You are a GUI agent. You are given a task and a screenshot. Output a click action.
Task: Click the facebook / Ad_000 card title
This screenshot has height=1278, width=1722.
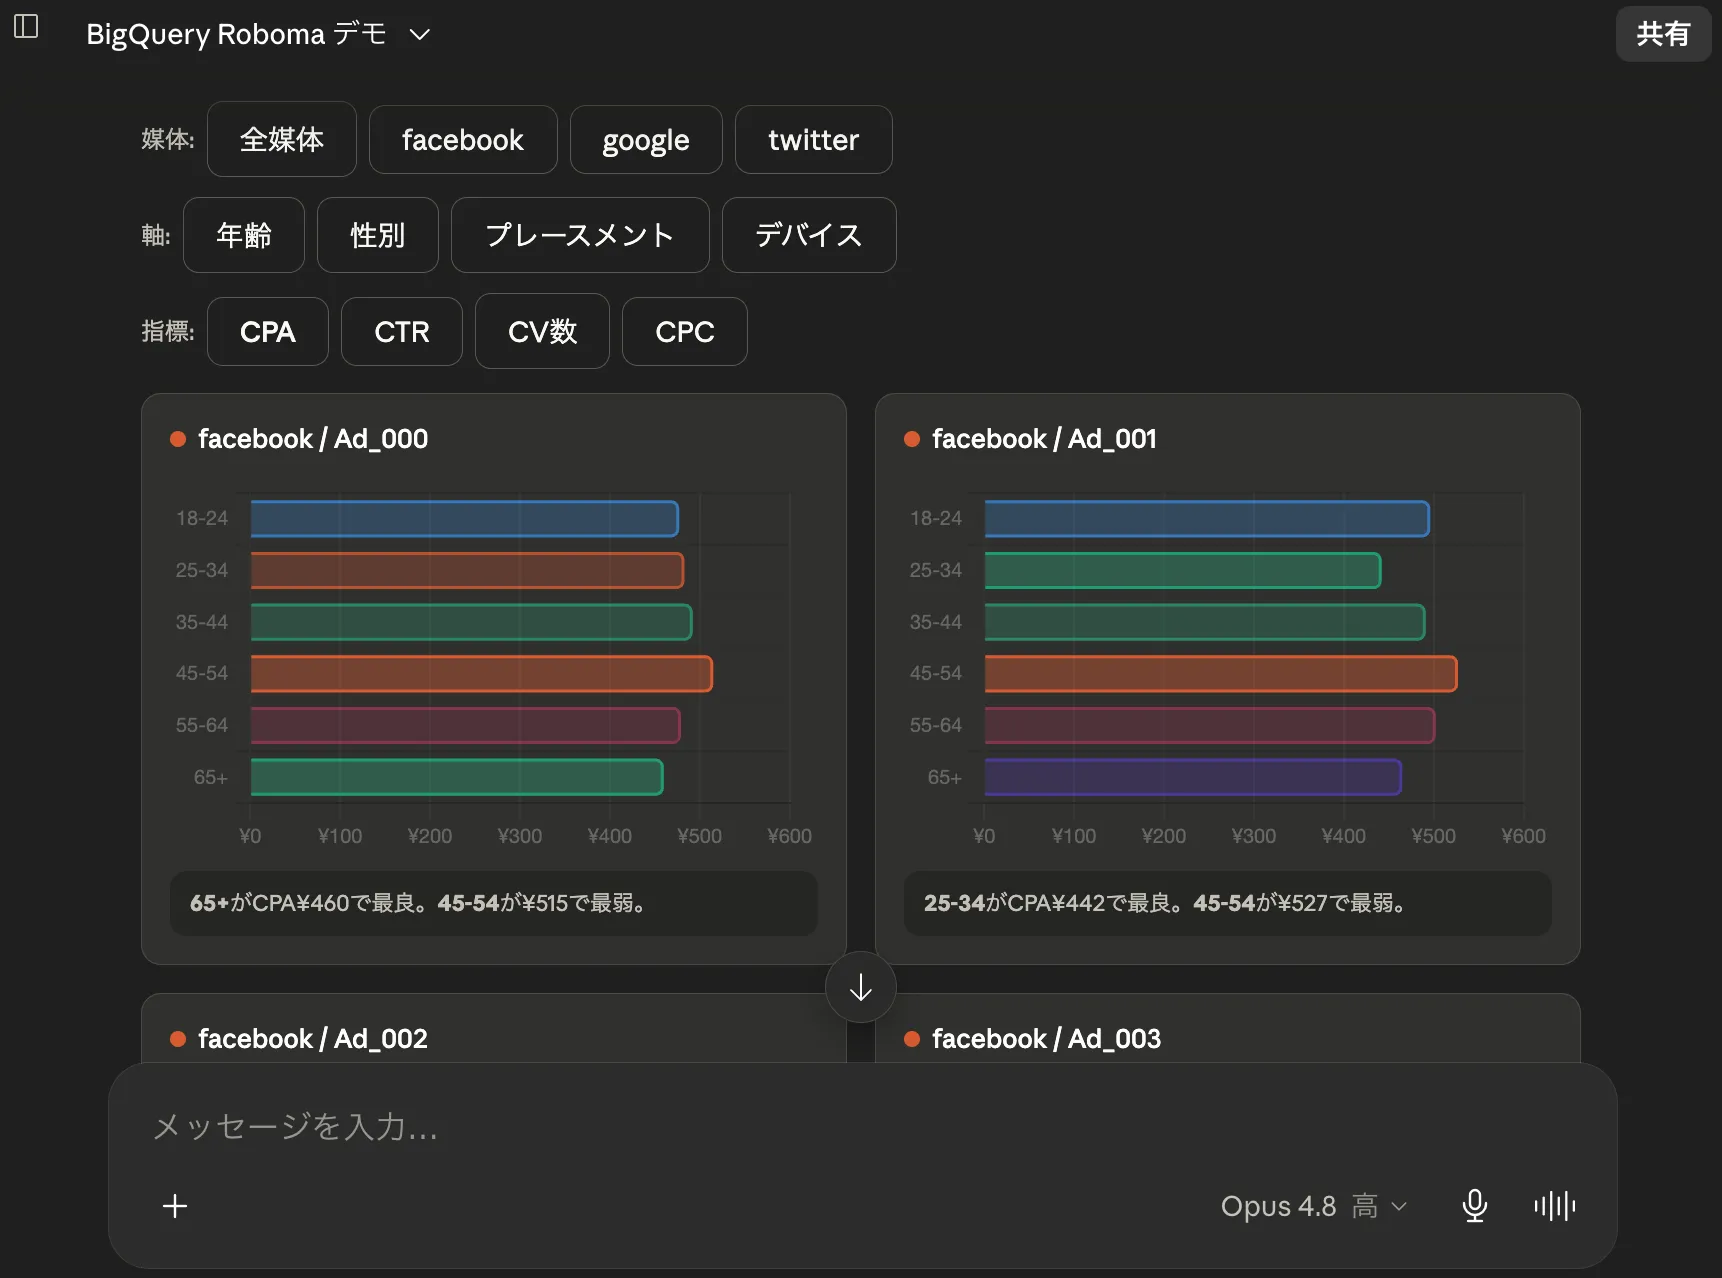click(x=313, y=439)
